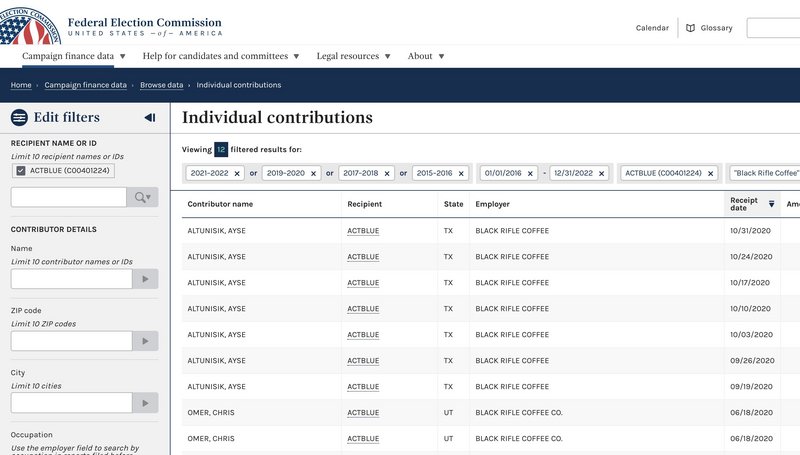Screen dimensions: 800x455
Task: Open ACTBLUE link in 09/19/2020 row
Action: click(x=363, y=387)
